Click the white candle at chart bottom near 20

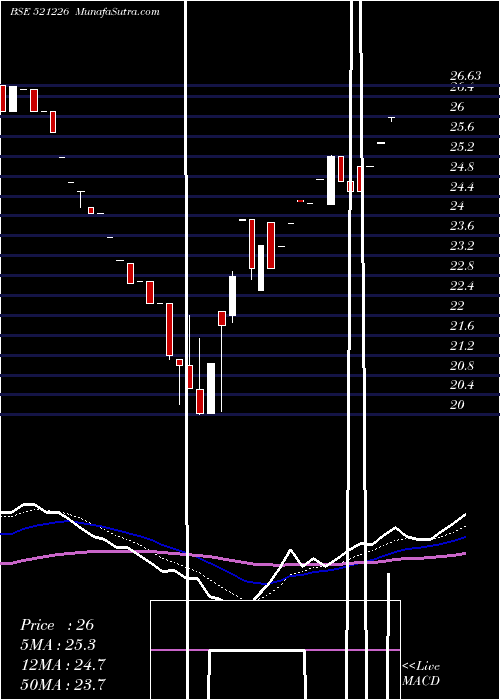click(211, 388)
